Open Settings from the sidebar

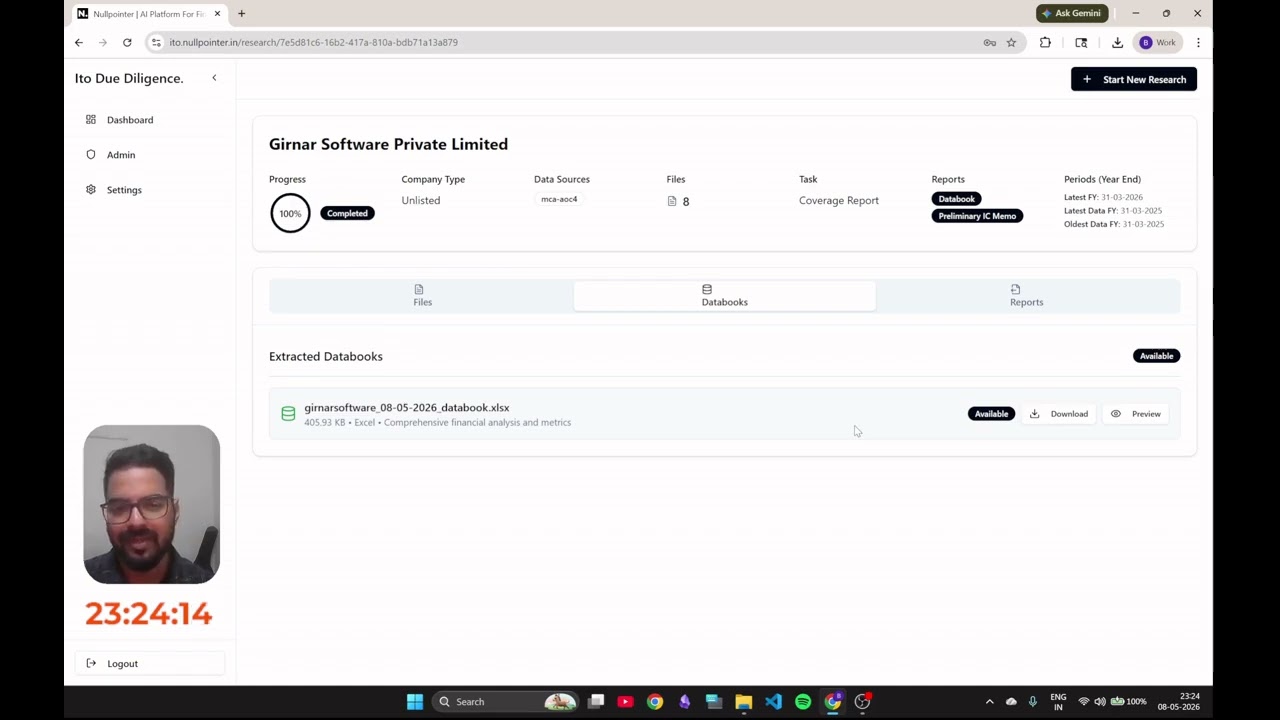(124, 190)
